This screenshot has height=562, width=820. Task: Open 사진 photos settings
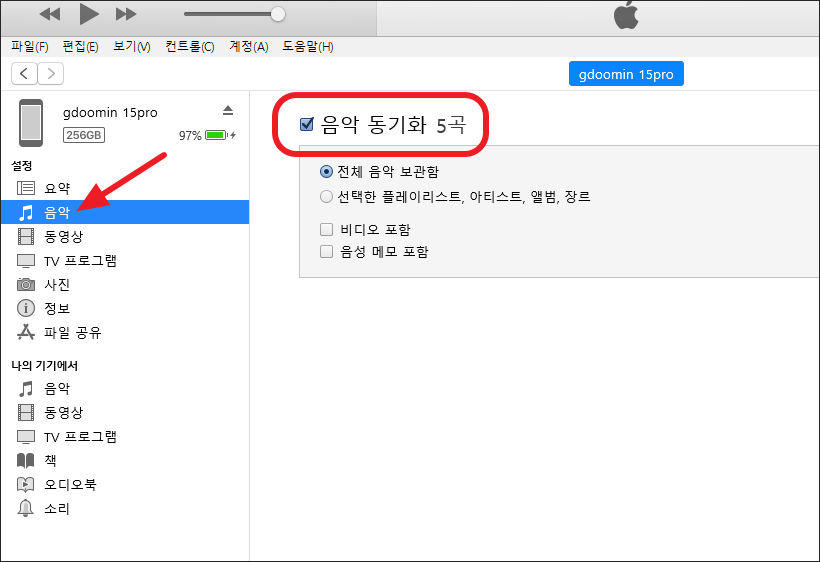[x=124, y=284]
